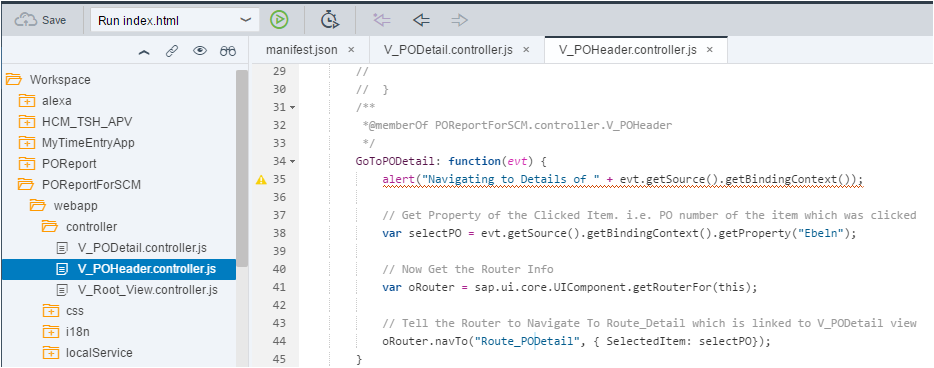Image resolution: width=934 pixels, height=368 pixels.
Task: Open V_PODetail.controller.js file in tree
Action: (142, 248)
